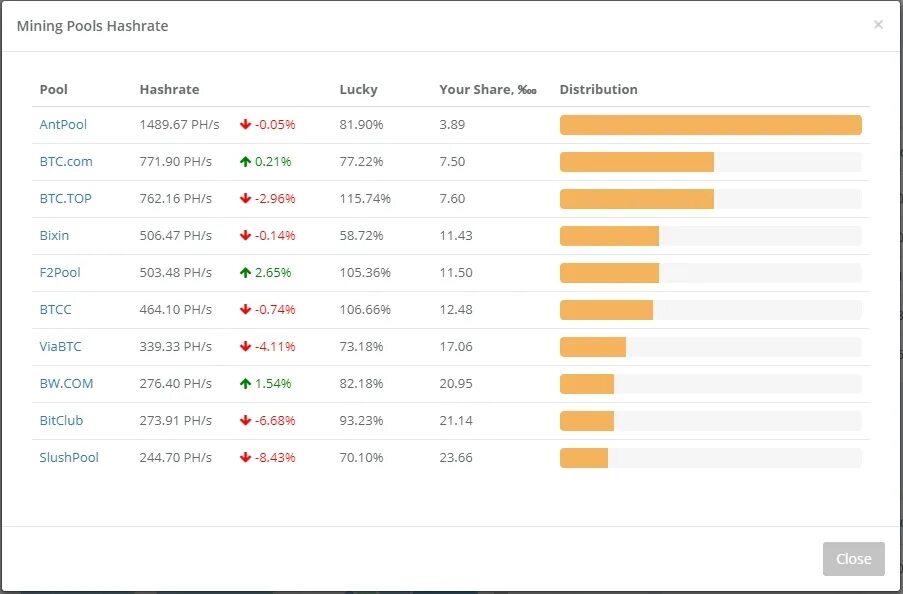
Task: Close the Mining Pools Hashrate dialog via X
Action: [878, 25]
